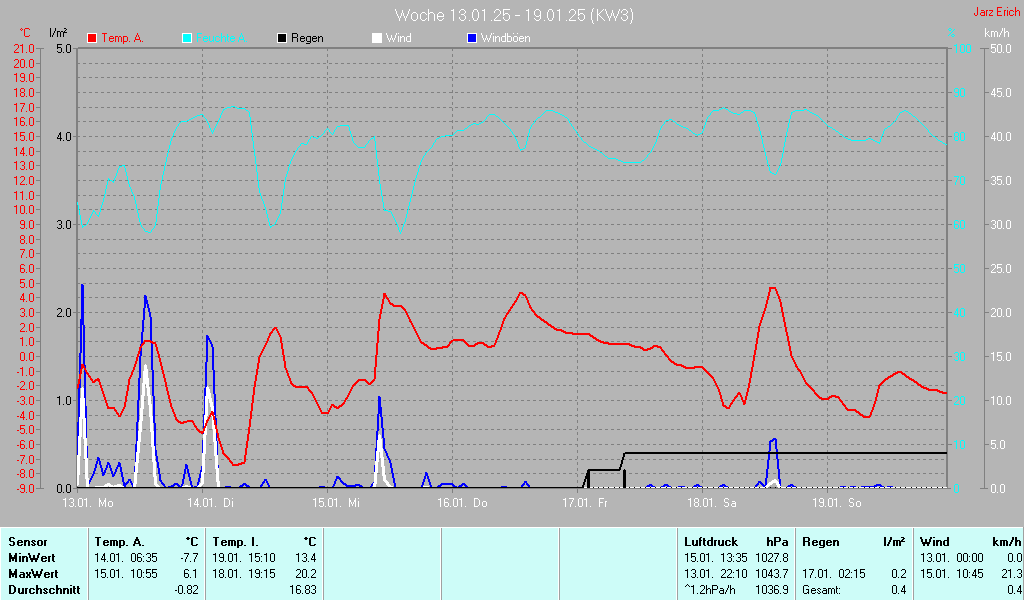Click the blue Windböen legend swatch

point(472,39)
